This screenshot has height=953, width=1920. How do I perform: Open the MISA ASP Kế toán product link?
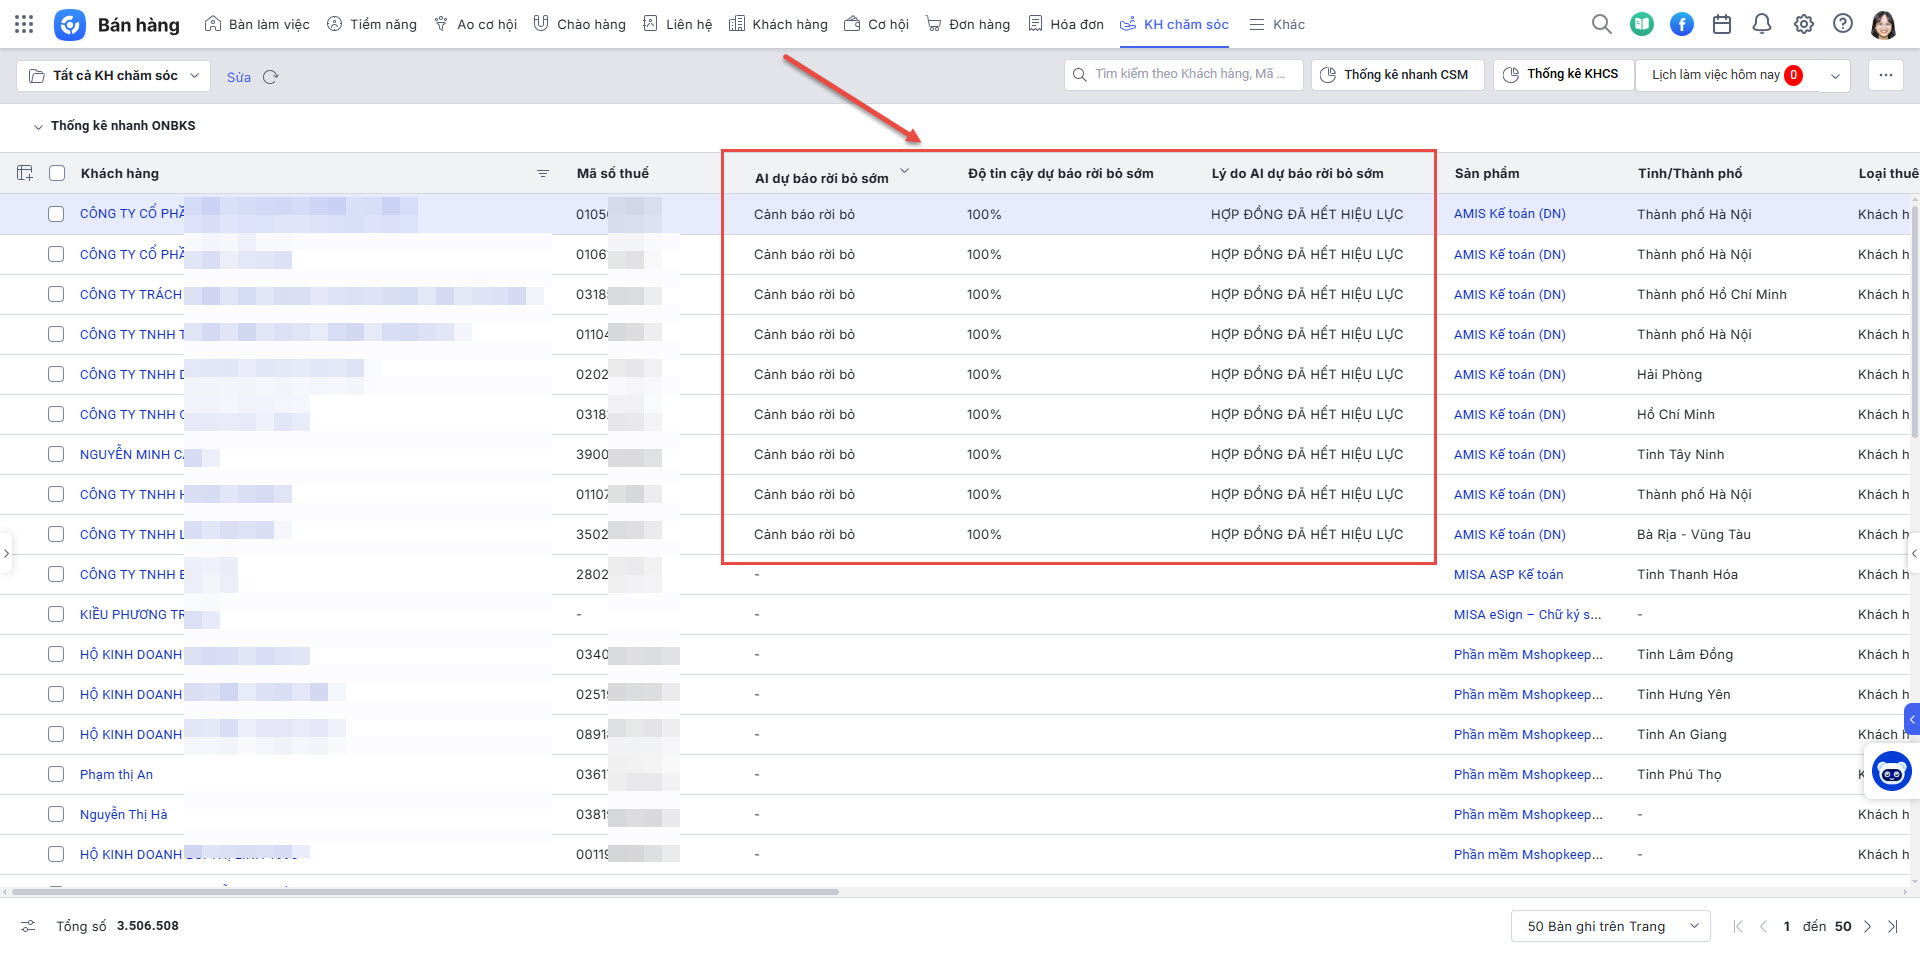point(1508,574)
